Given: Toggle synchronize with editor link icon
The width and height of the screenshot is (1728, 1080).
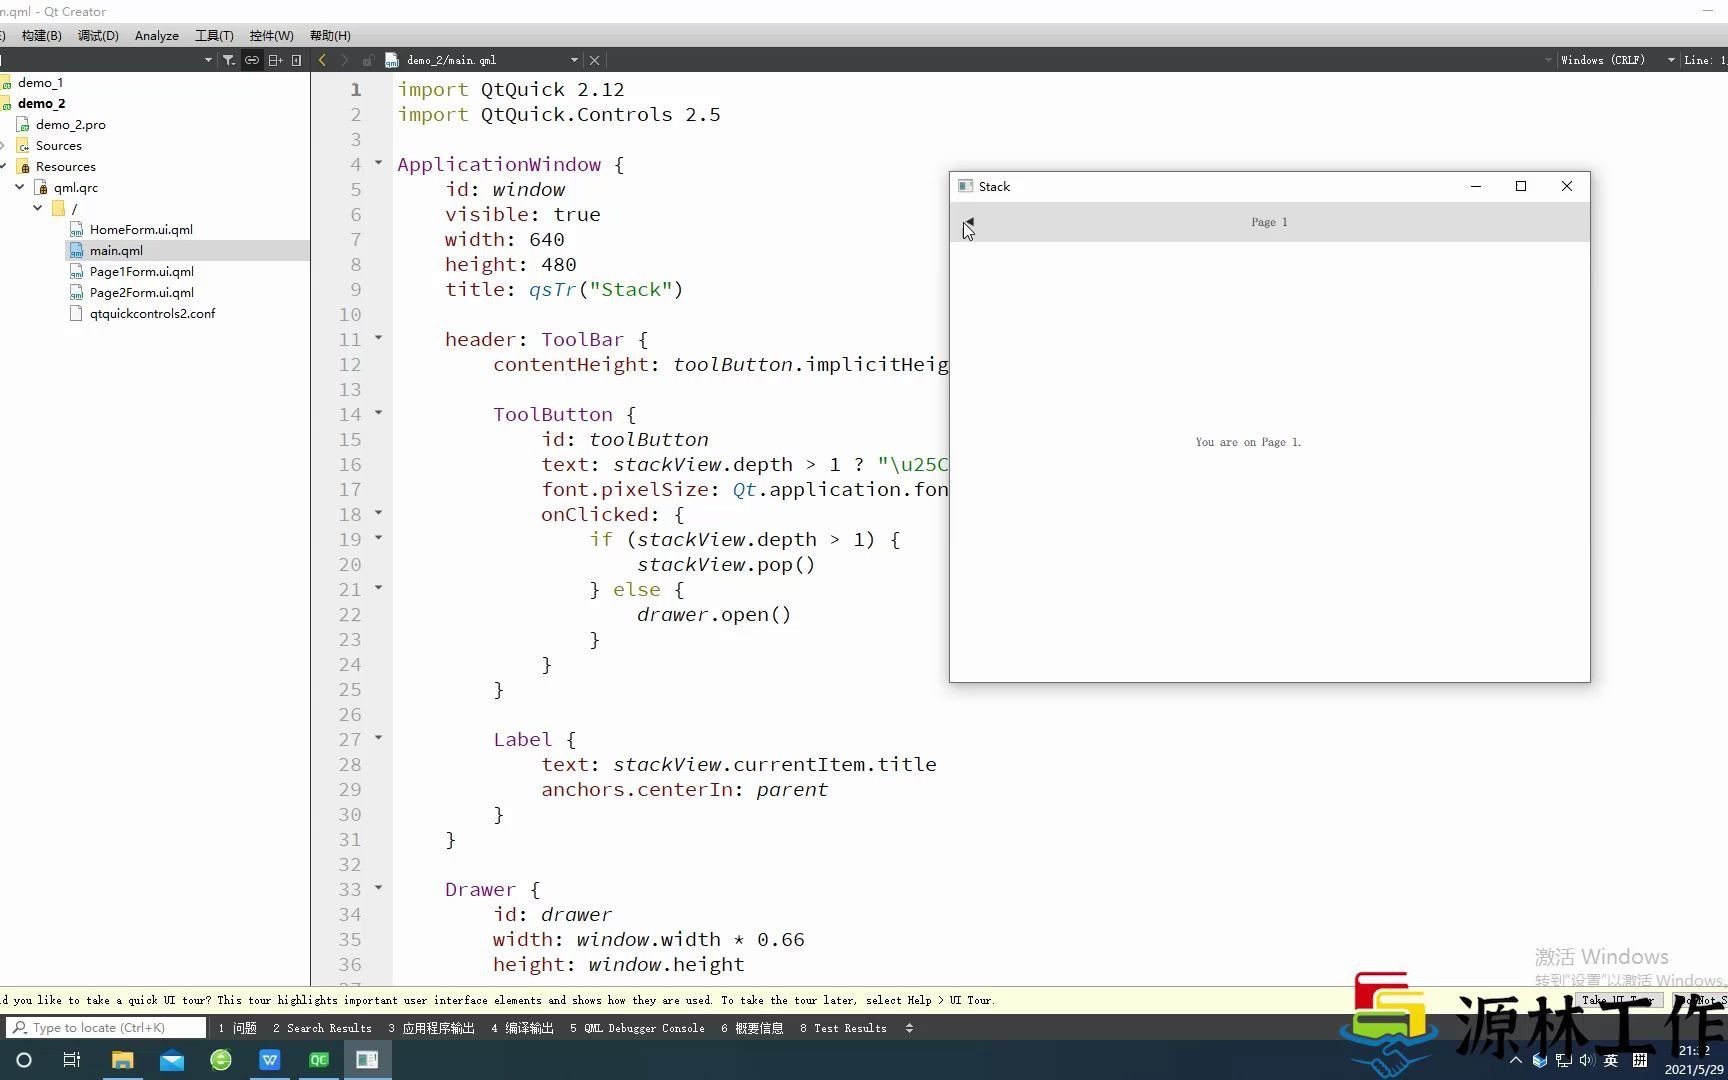Looking at the screenshot, I should point(252,60).
